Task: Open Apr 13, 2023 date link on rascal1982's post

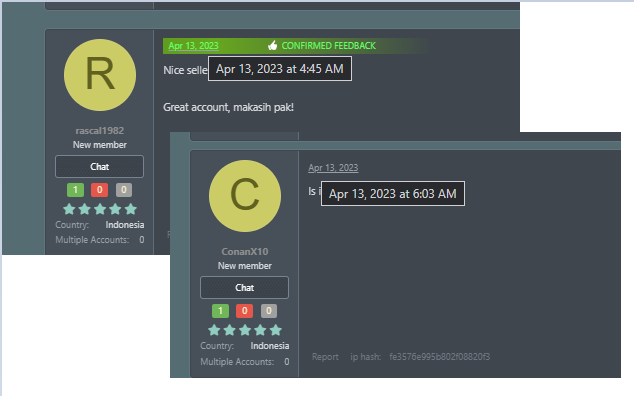Action: pyautogui.click(x=193, y=46)
